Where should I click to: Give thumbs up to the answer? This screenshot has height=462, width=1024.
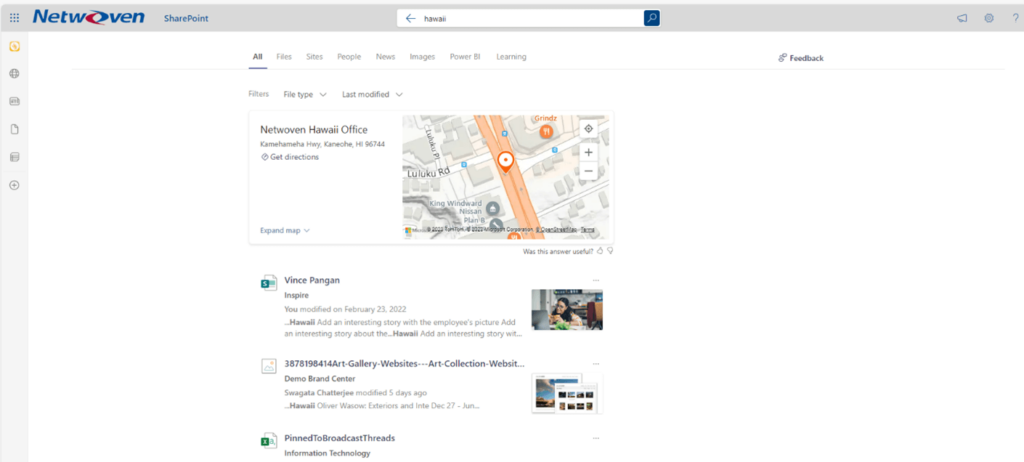tap(600, 250)
